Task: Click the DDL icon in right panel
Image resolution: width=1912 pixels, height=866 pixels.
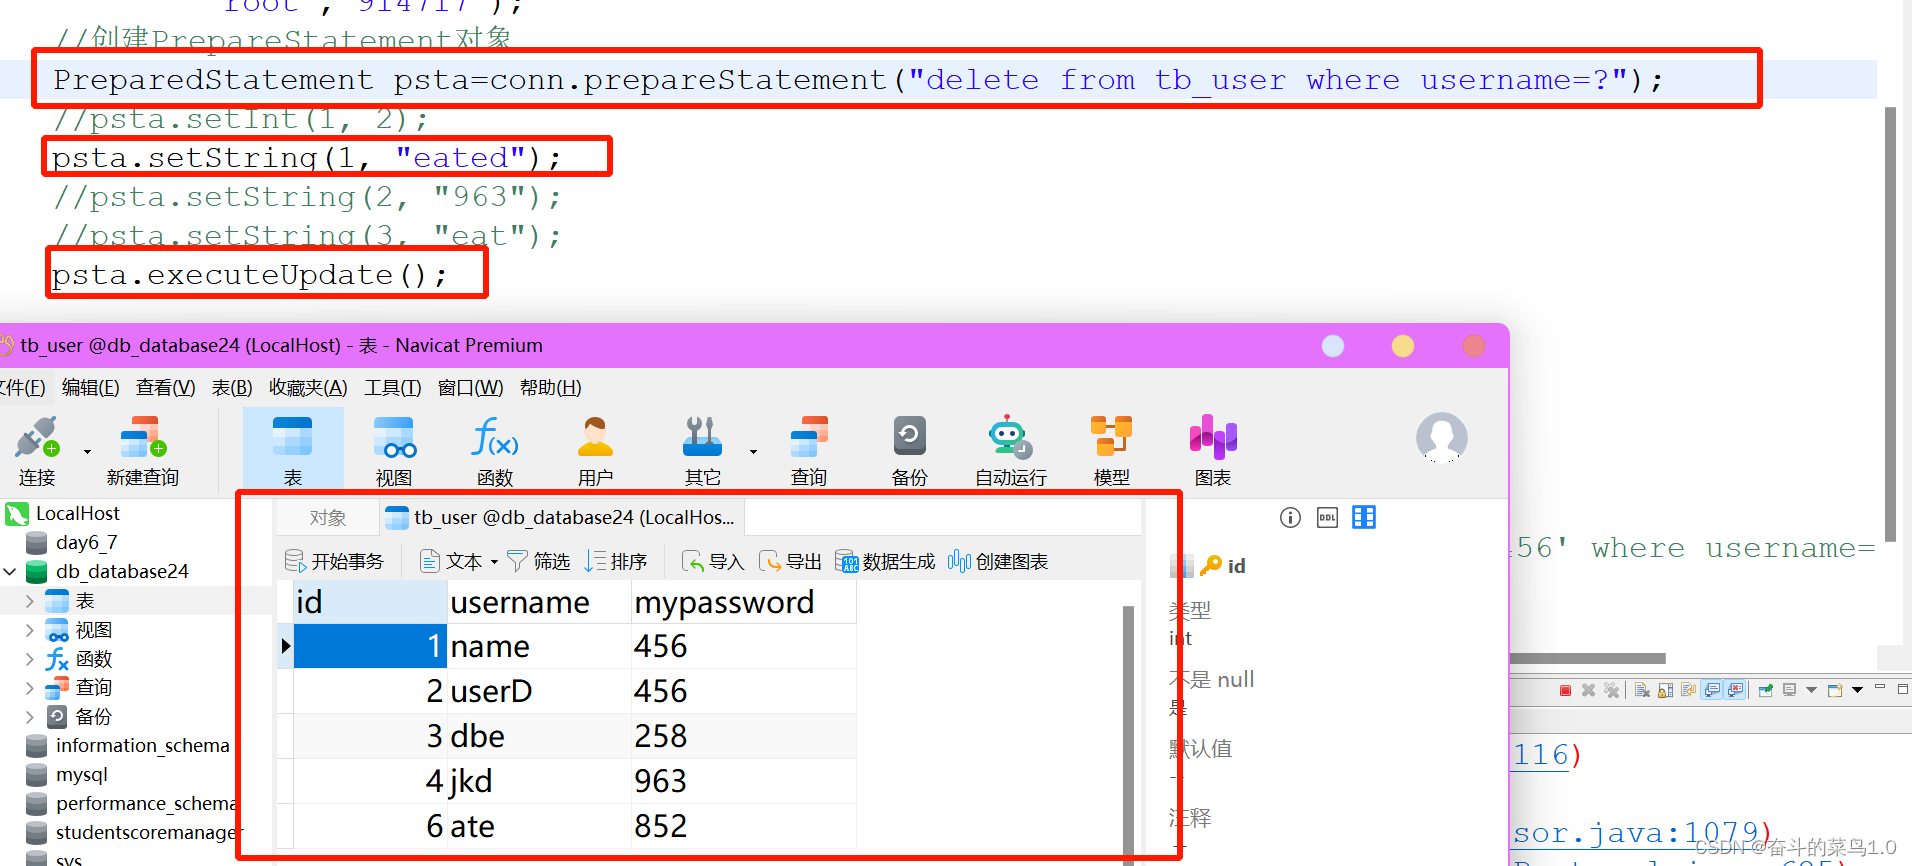Action: 1327,517
